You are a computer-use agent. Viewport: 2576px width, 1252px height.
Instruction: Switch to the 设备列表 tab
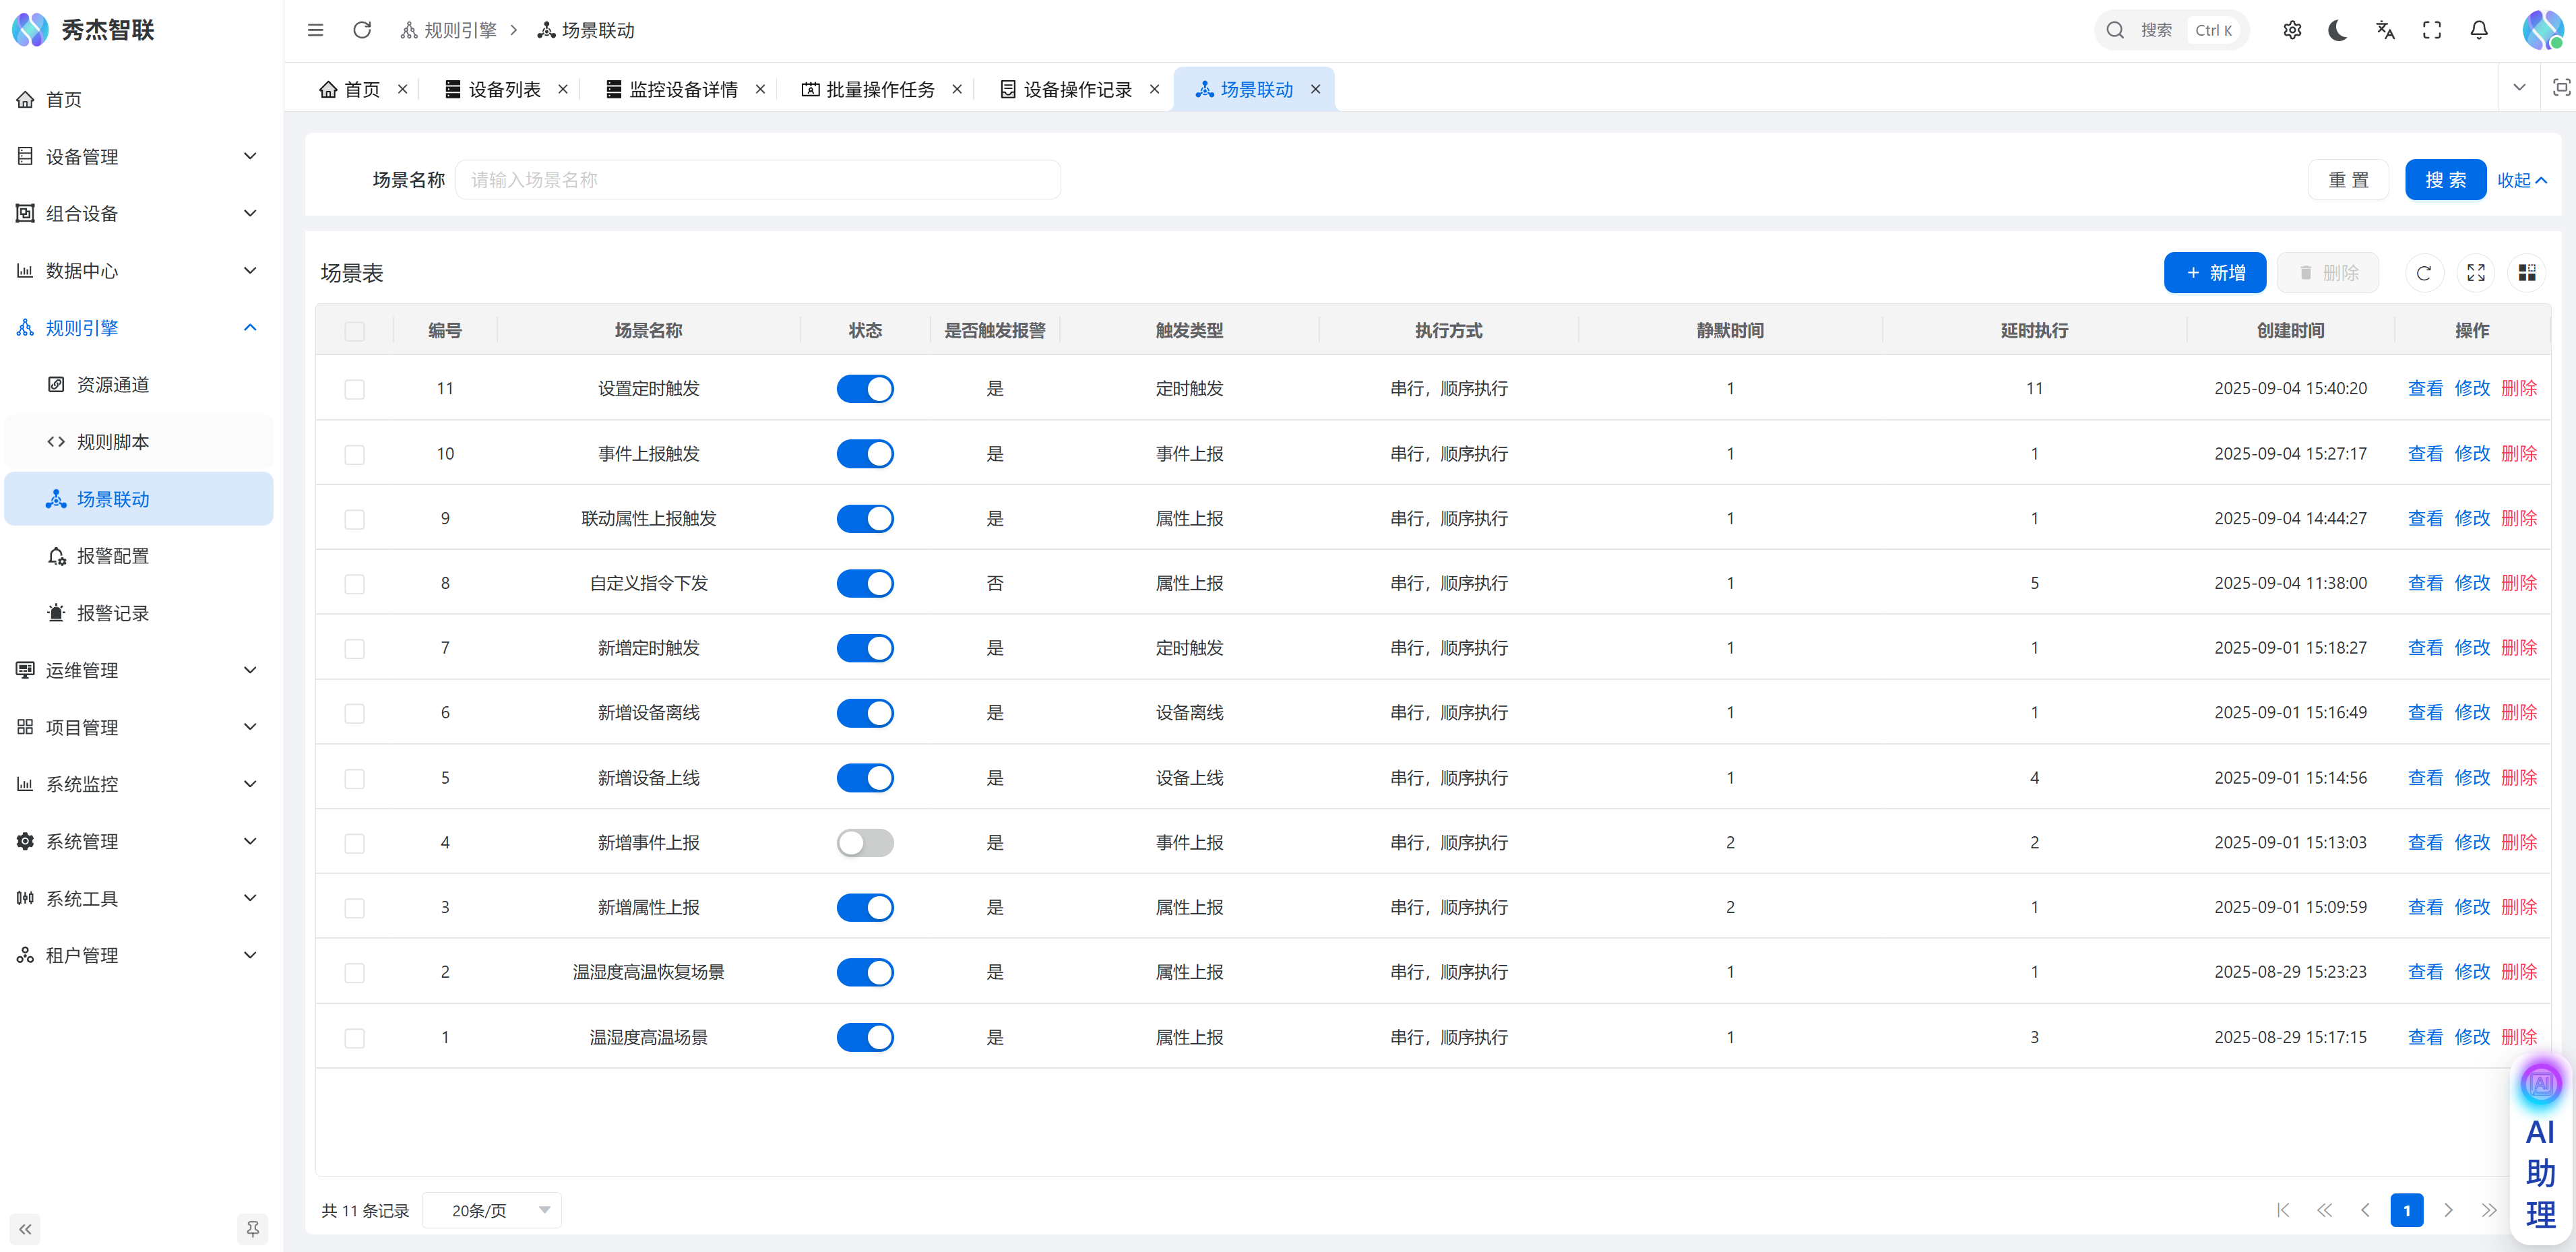pos(504,89)
